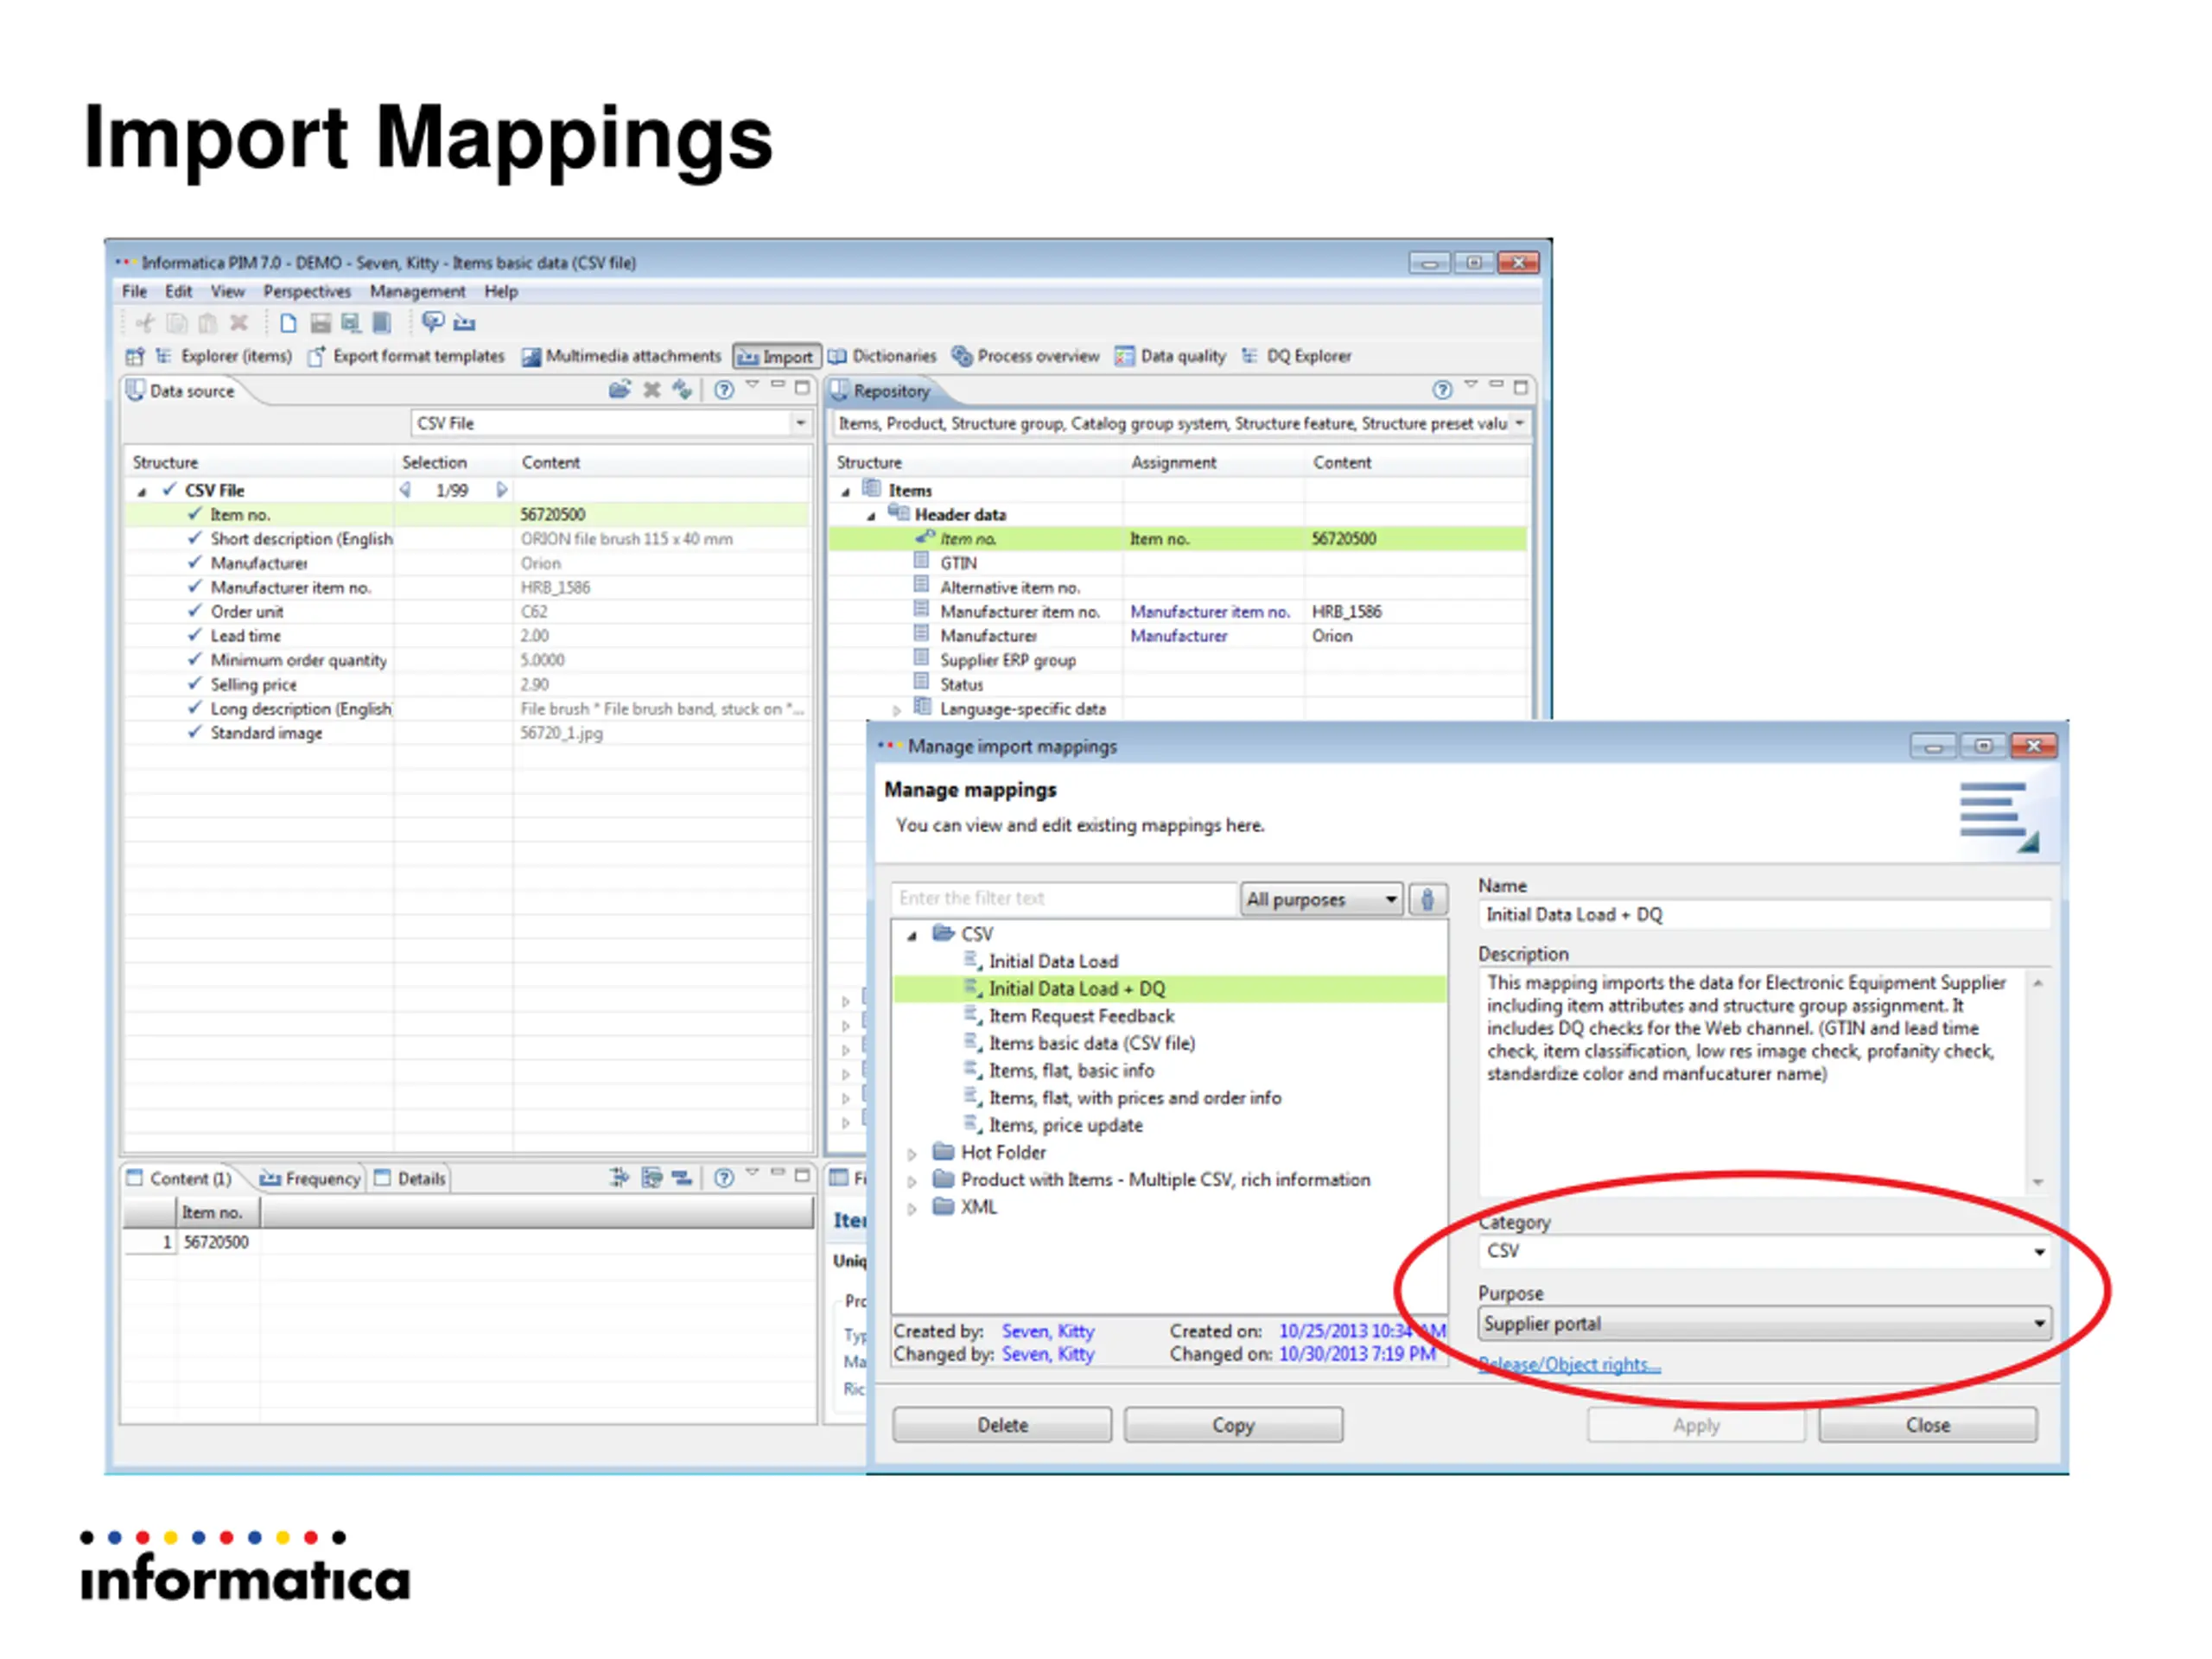The height and width of the screenshot is (1659, 2212).
Task: Click the grey X icon in Data source panel
Action: [652, 390]
